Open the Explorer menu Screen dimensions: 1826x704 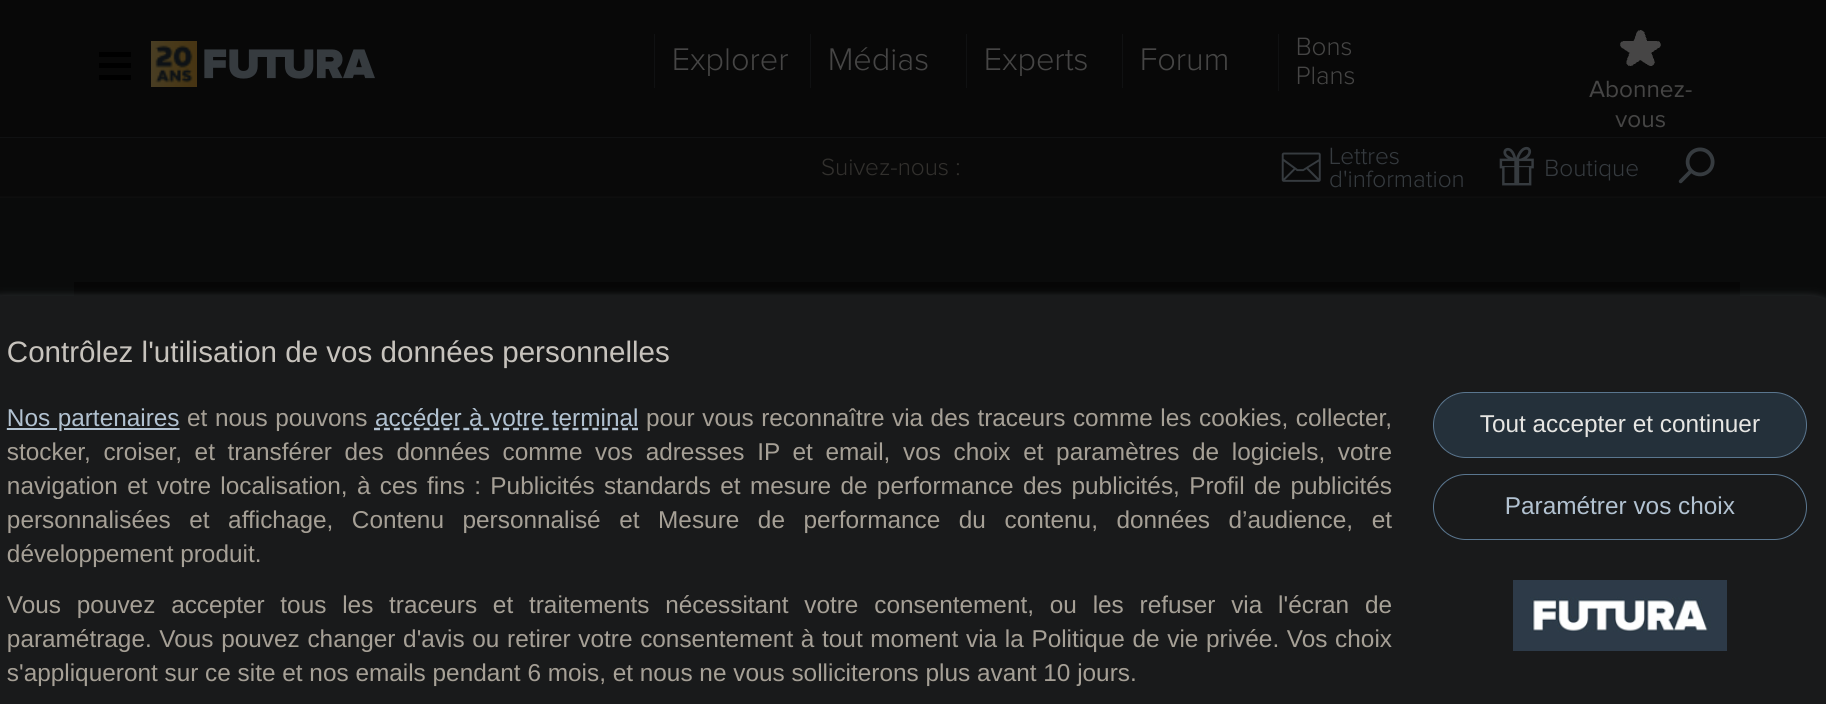[730, 60]
